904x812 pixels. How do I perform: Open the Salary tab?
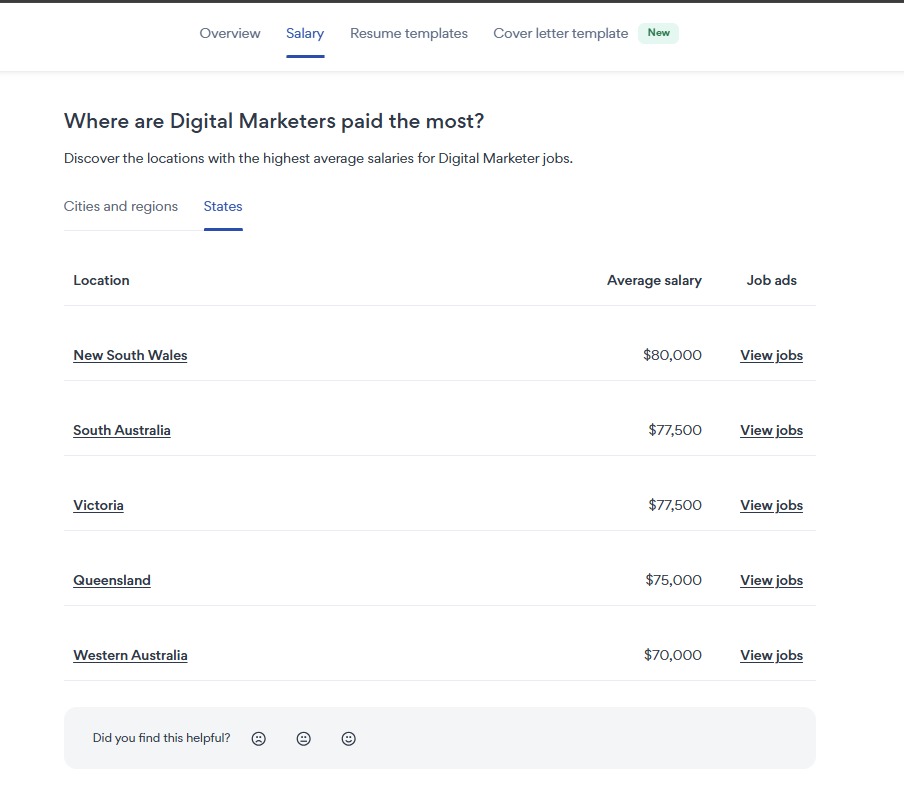[305, 33]
